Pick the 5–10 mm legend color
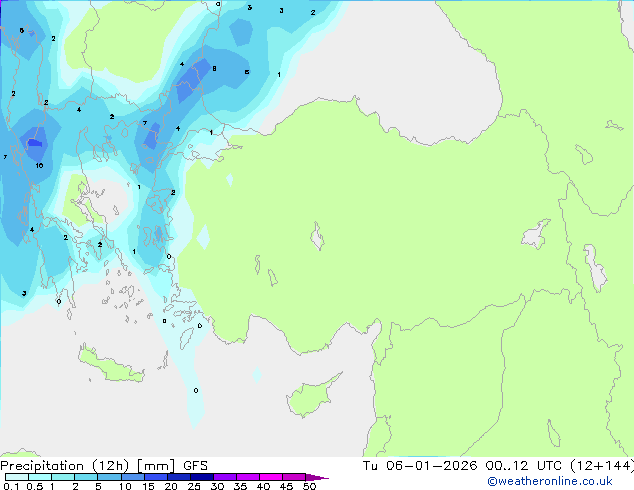 [109, 477]
